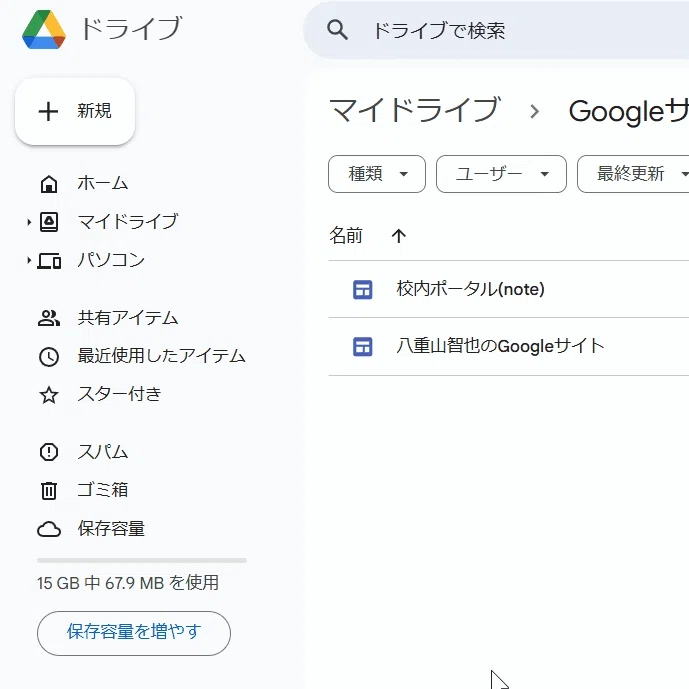Click the スパム warning icon
This screenshot has width=689, height=689.
[x=49, y=452]
